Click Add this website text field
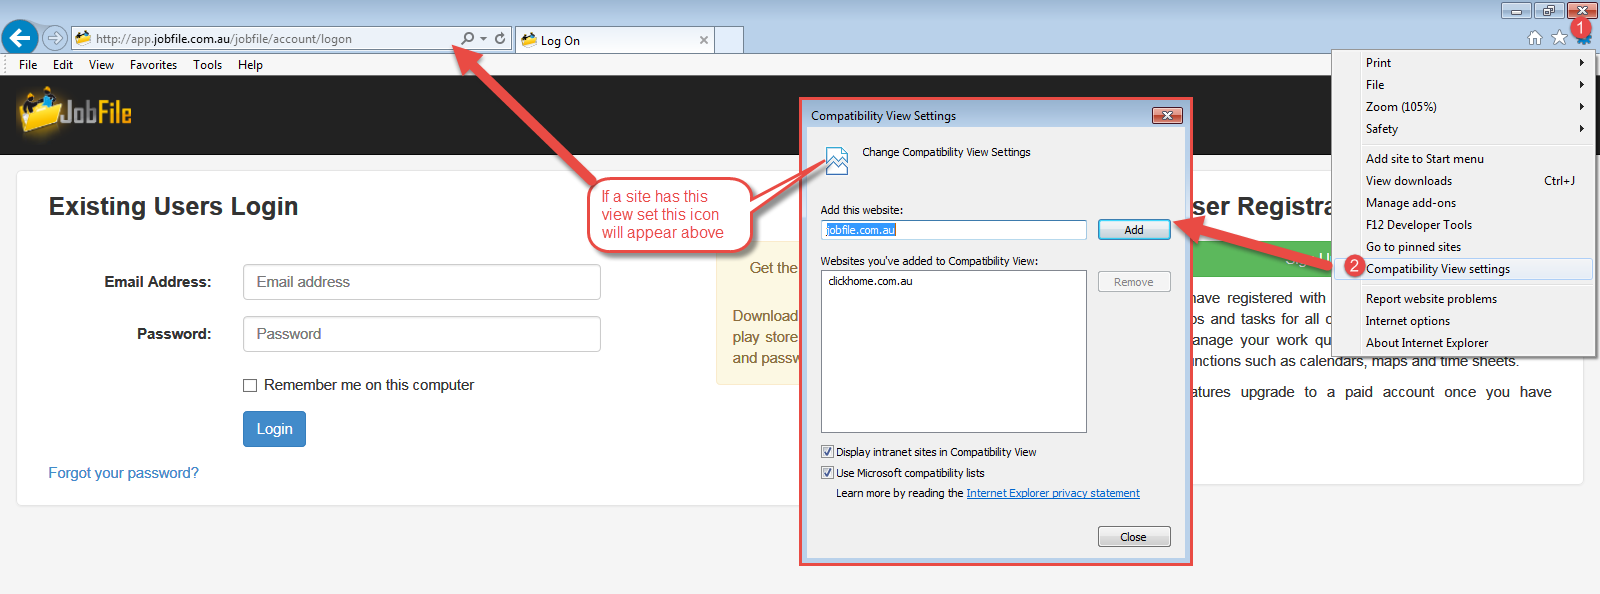1600x594 pixels. (954, 230)
